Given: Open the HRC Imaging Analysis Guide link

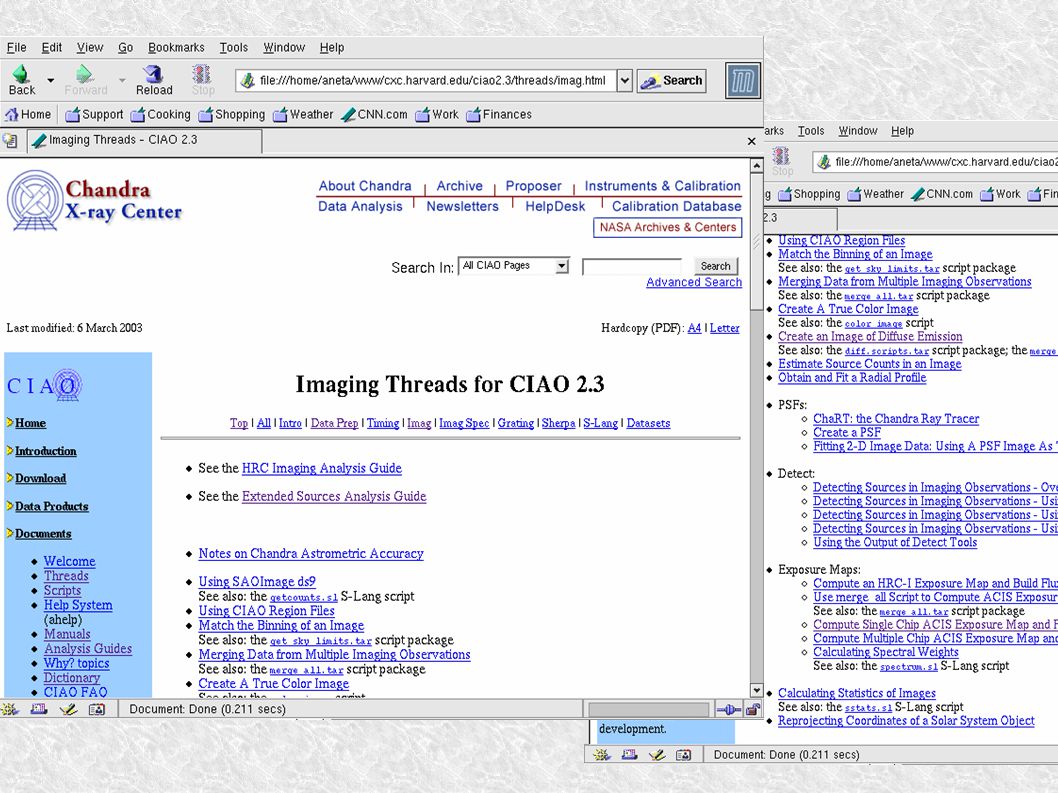Looking at the screenshot, I should pos(322,468).
